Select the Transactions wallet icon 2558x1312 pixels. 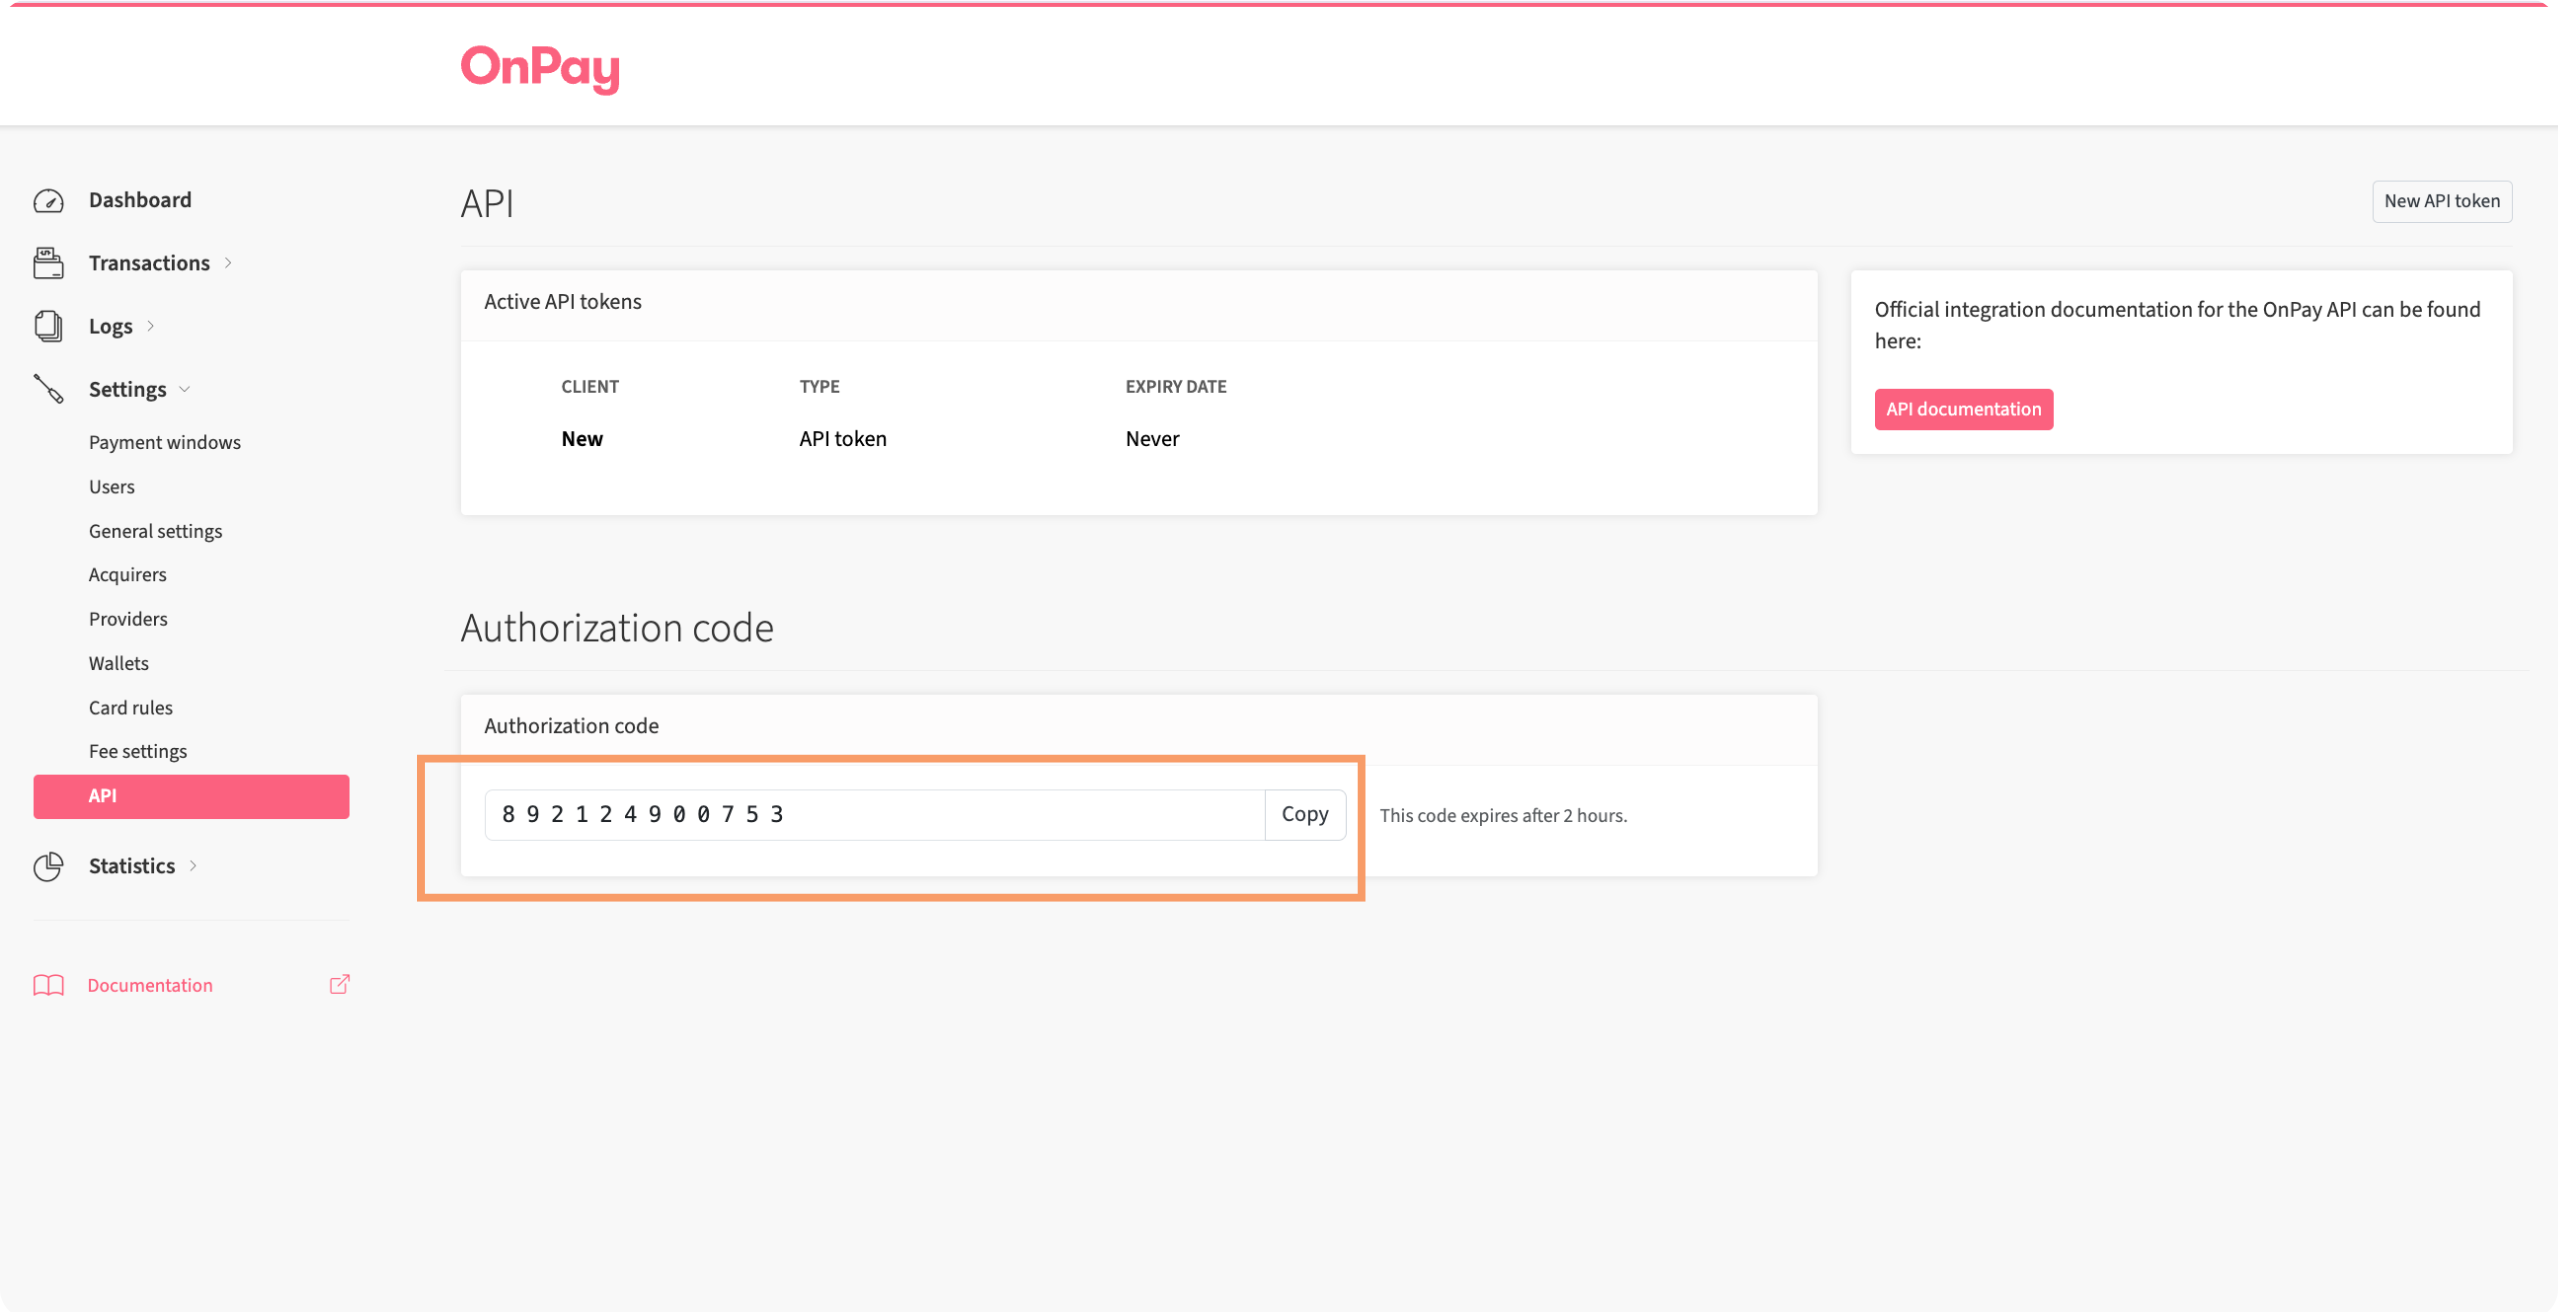pos(48,262)
